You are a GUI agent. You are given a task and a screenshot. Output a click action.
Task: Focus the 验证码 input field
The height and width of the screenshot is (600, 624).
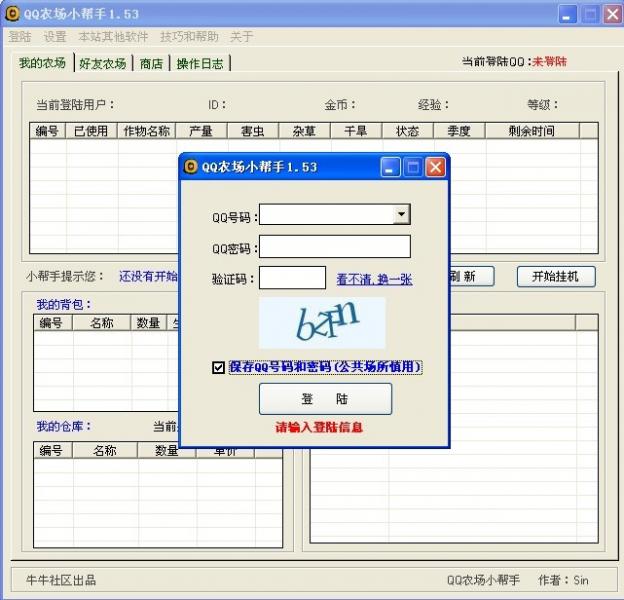pos(292,277)
